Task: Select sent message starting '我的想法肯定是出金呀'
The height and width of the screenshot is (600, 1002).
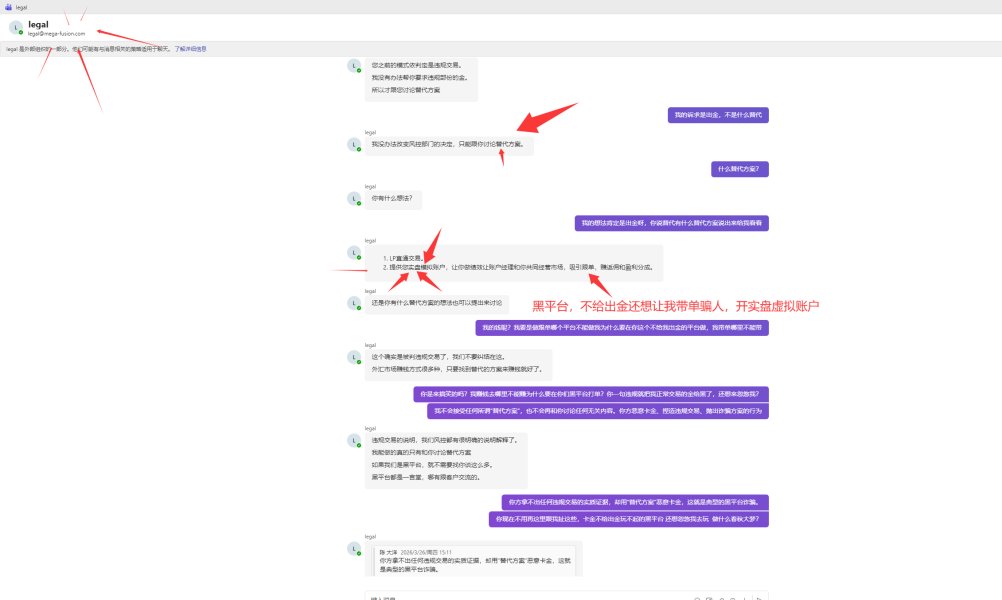Action: pyautogui.click(x=672, y=224)
